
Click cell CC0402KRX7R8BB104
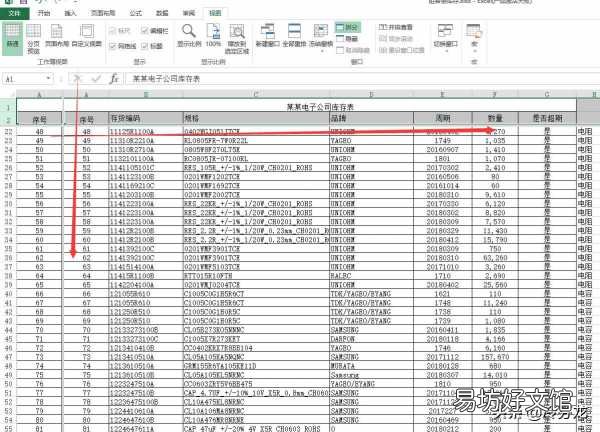click(x=256, y=348)
